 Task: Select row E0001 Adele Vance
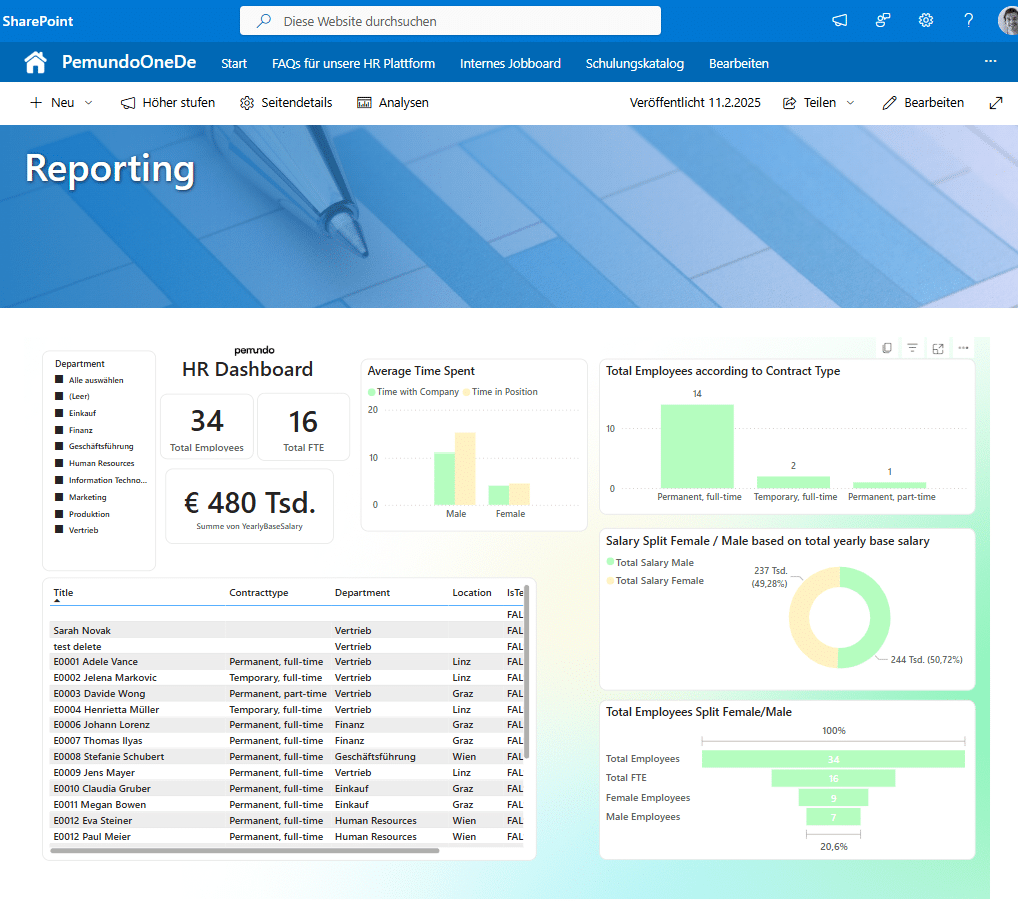[286, 662]
